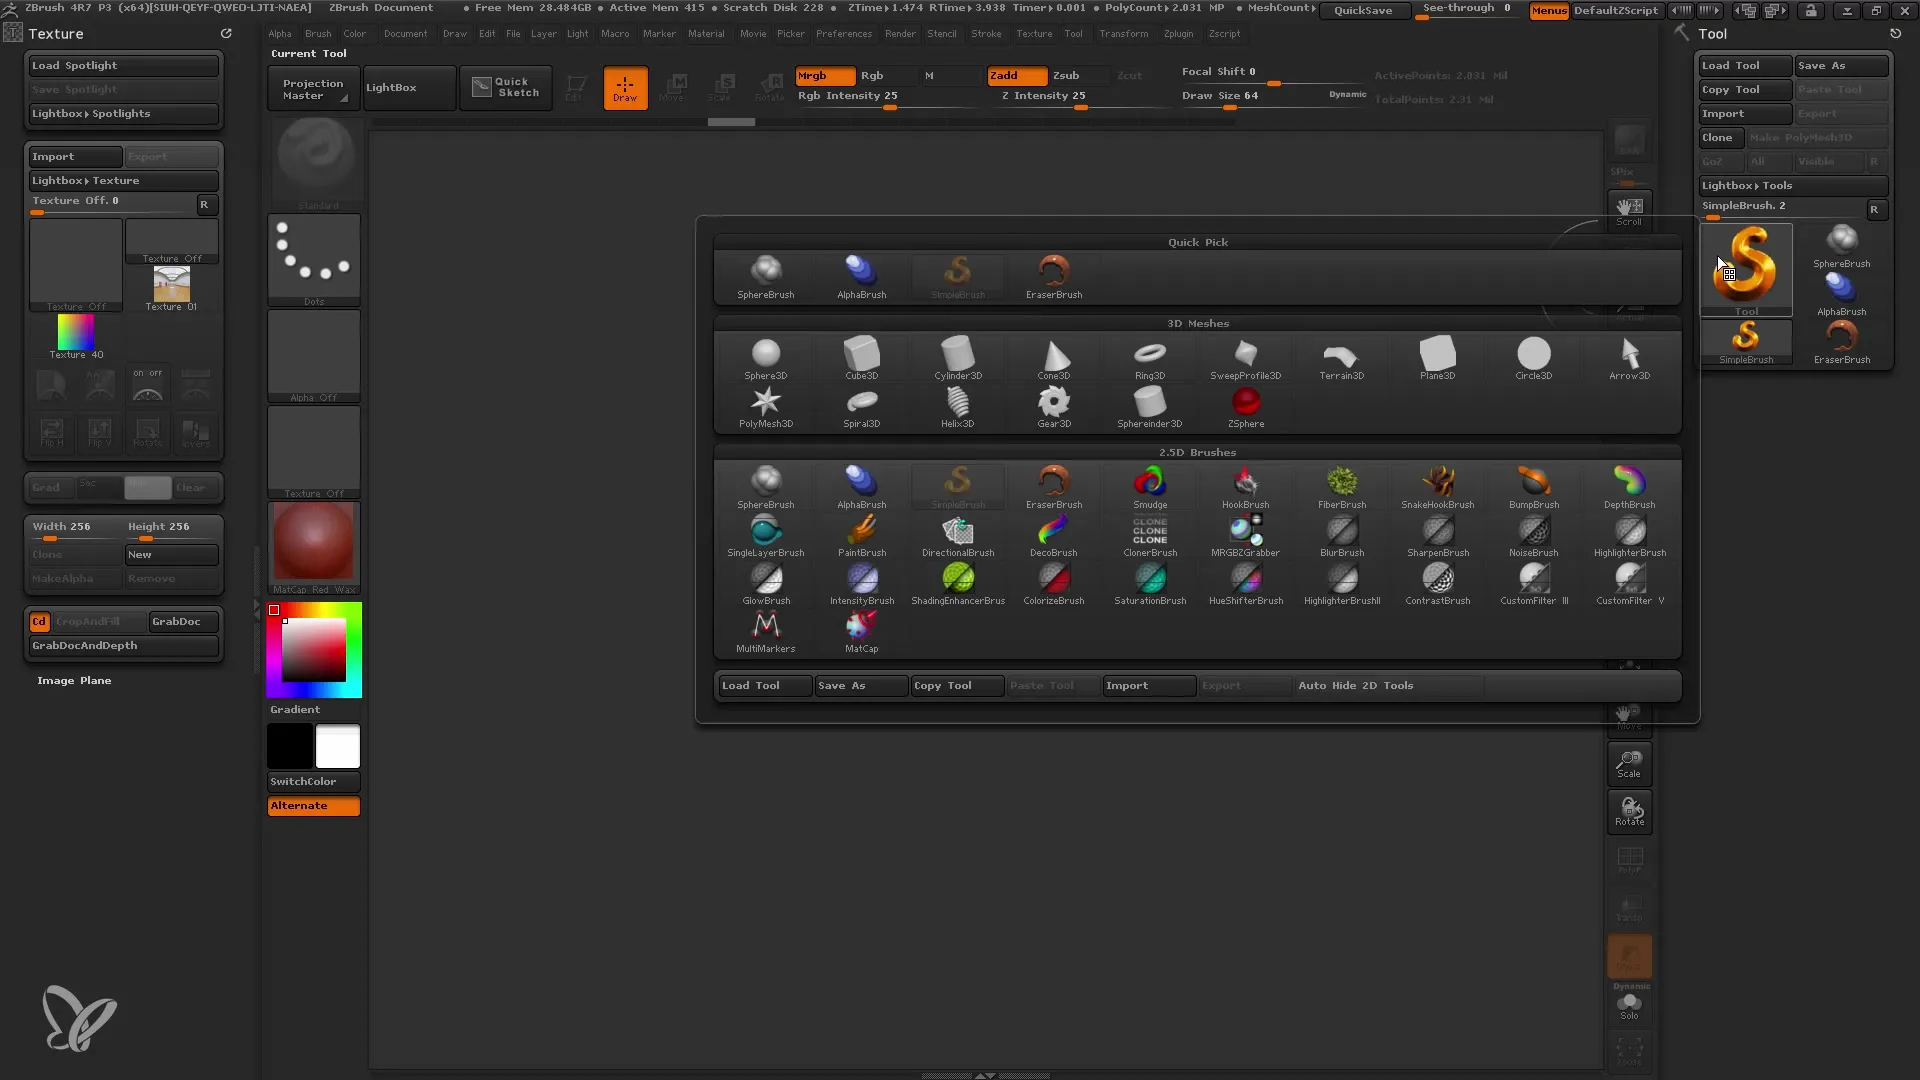Select the SnakeHookBrush
Image resolution: width=1920 pixels, height=1080 pixels.
(1437, 488)
